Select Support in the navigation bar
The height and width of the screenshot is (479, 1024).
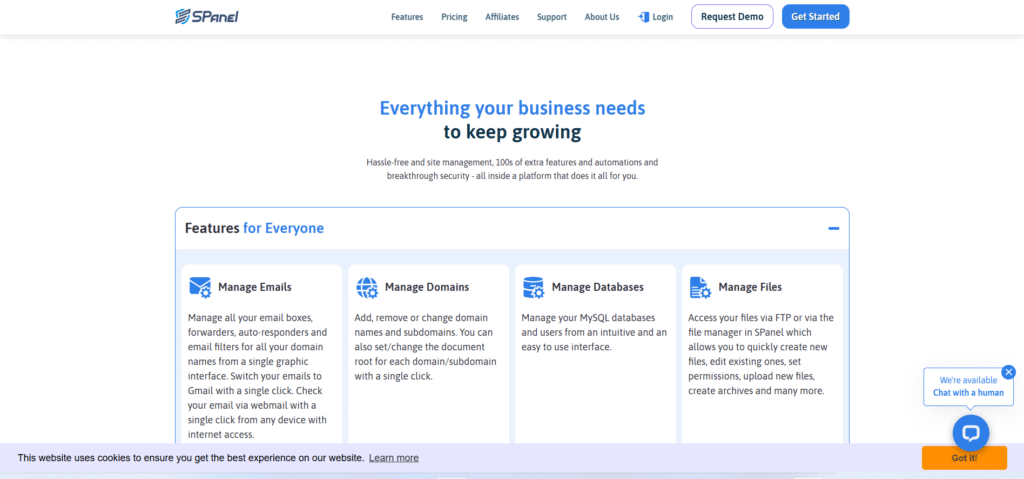[551, 17]
